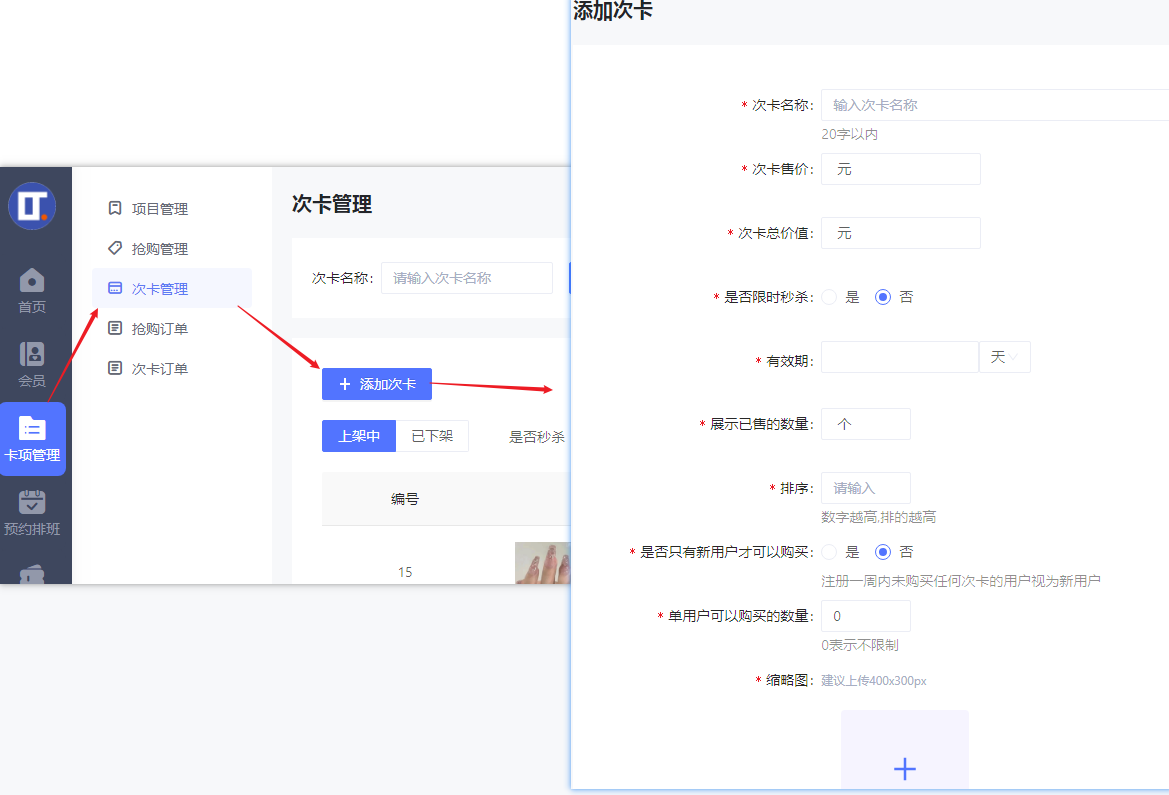This screenshot has width=1169, height=795.
Task: Click the card icon beside 次卡管理
Action: (x=115, y=288)
